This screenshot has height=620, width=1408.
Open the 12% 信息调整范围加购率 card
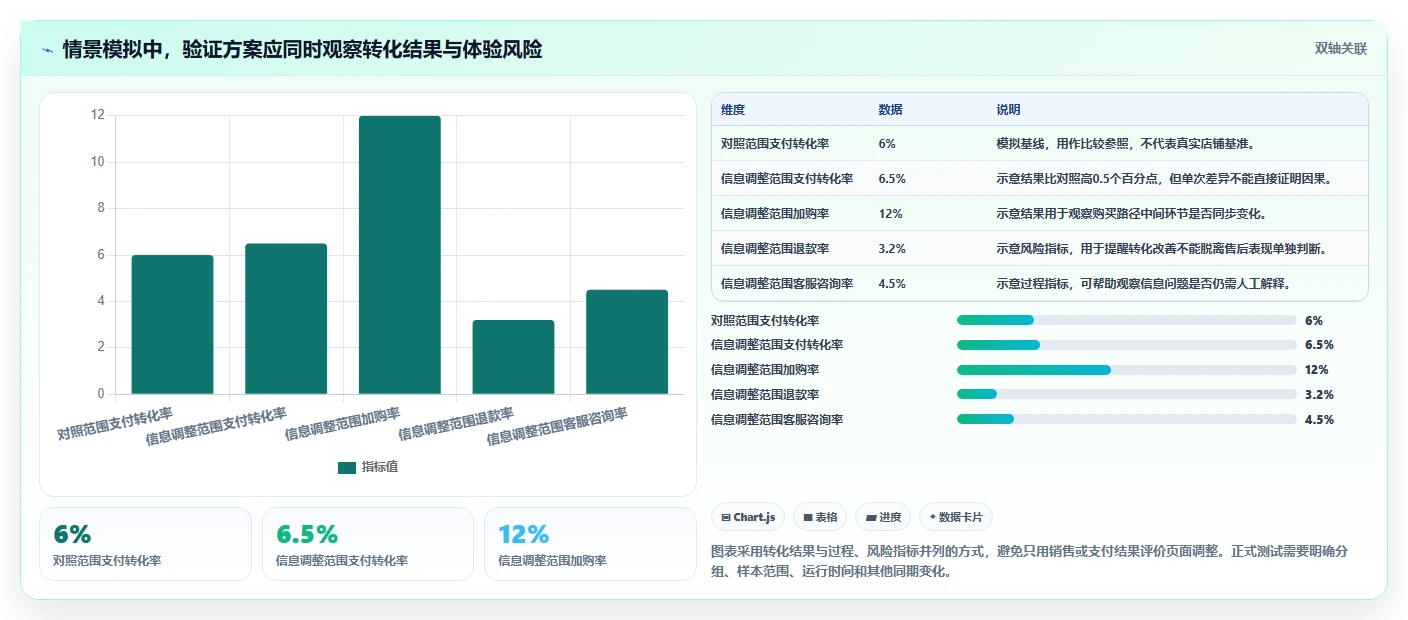click(x=590, y=544)
